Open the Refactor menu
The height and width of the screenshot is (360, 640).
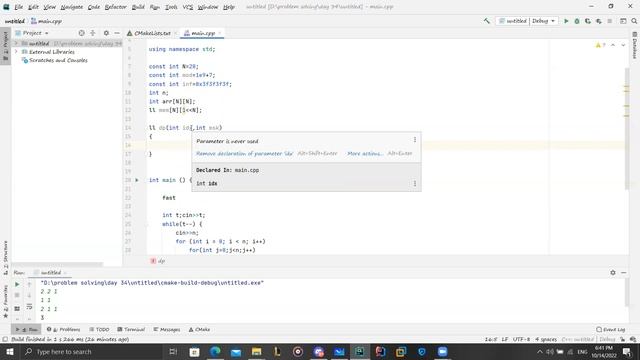coord(116,7)
